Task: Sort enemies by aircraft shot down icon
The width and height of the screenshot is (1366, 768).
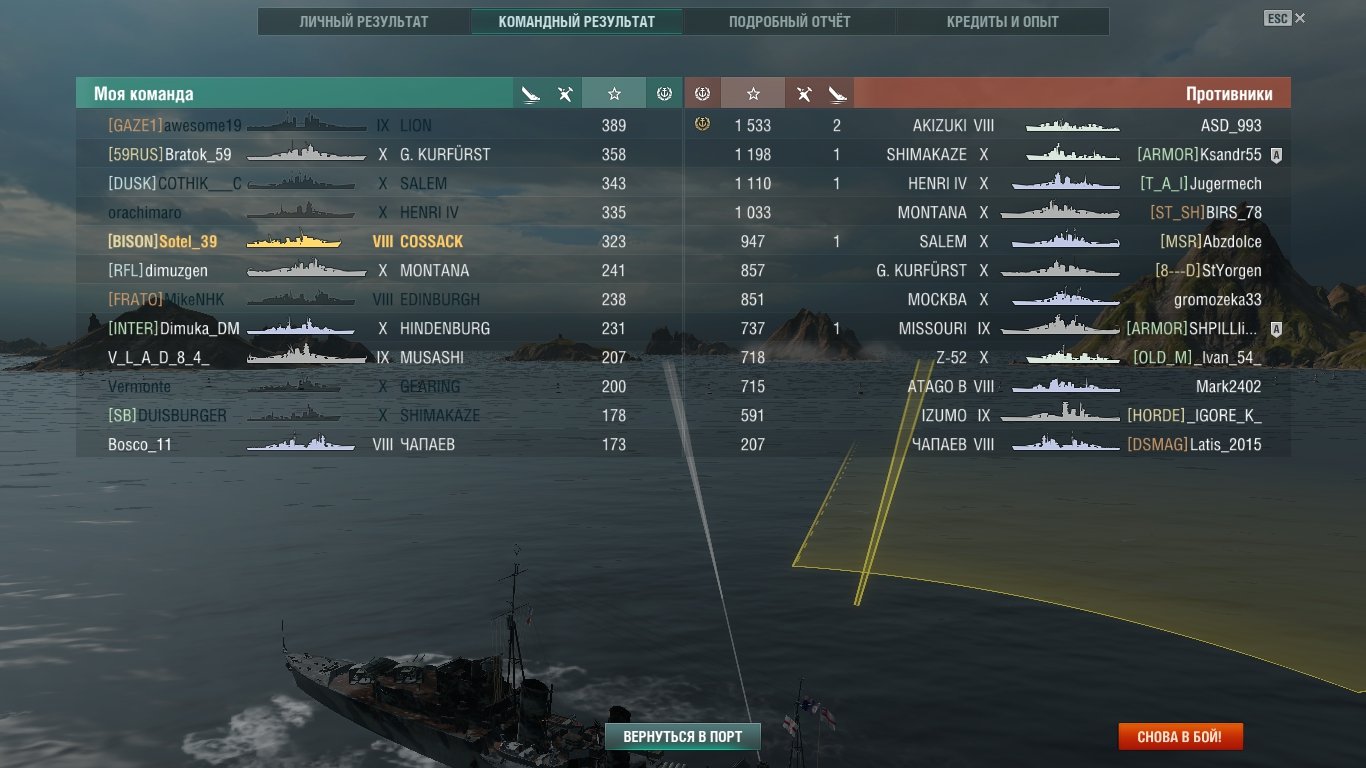Action: (803, 94)
